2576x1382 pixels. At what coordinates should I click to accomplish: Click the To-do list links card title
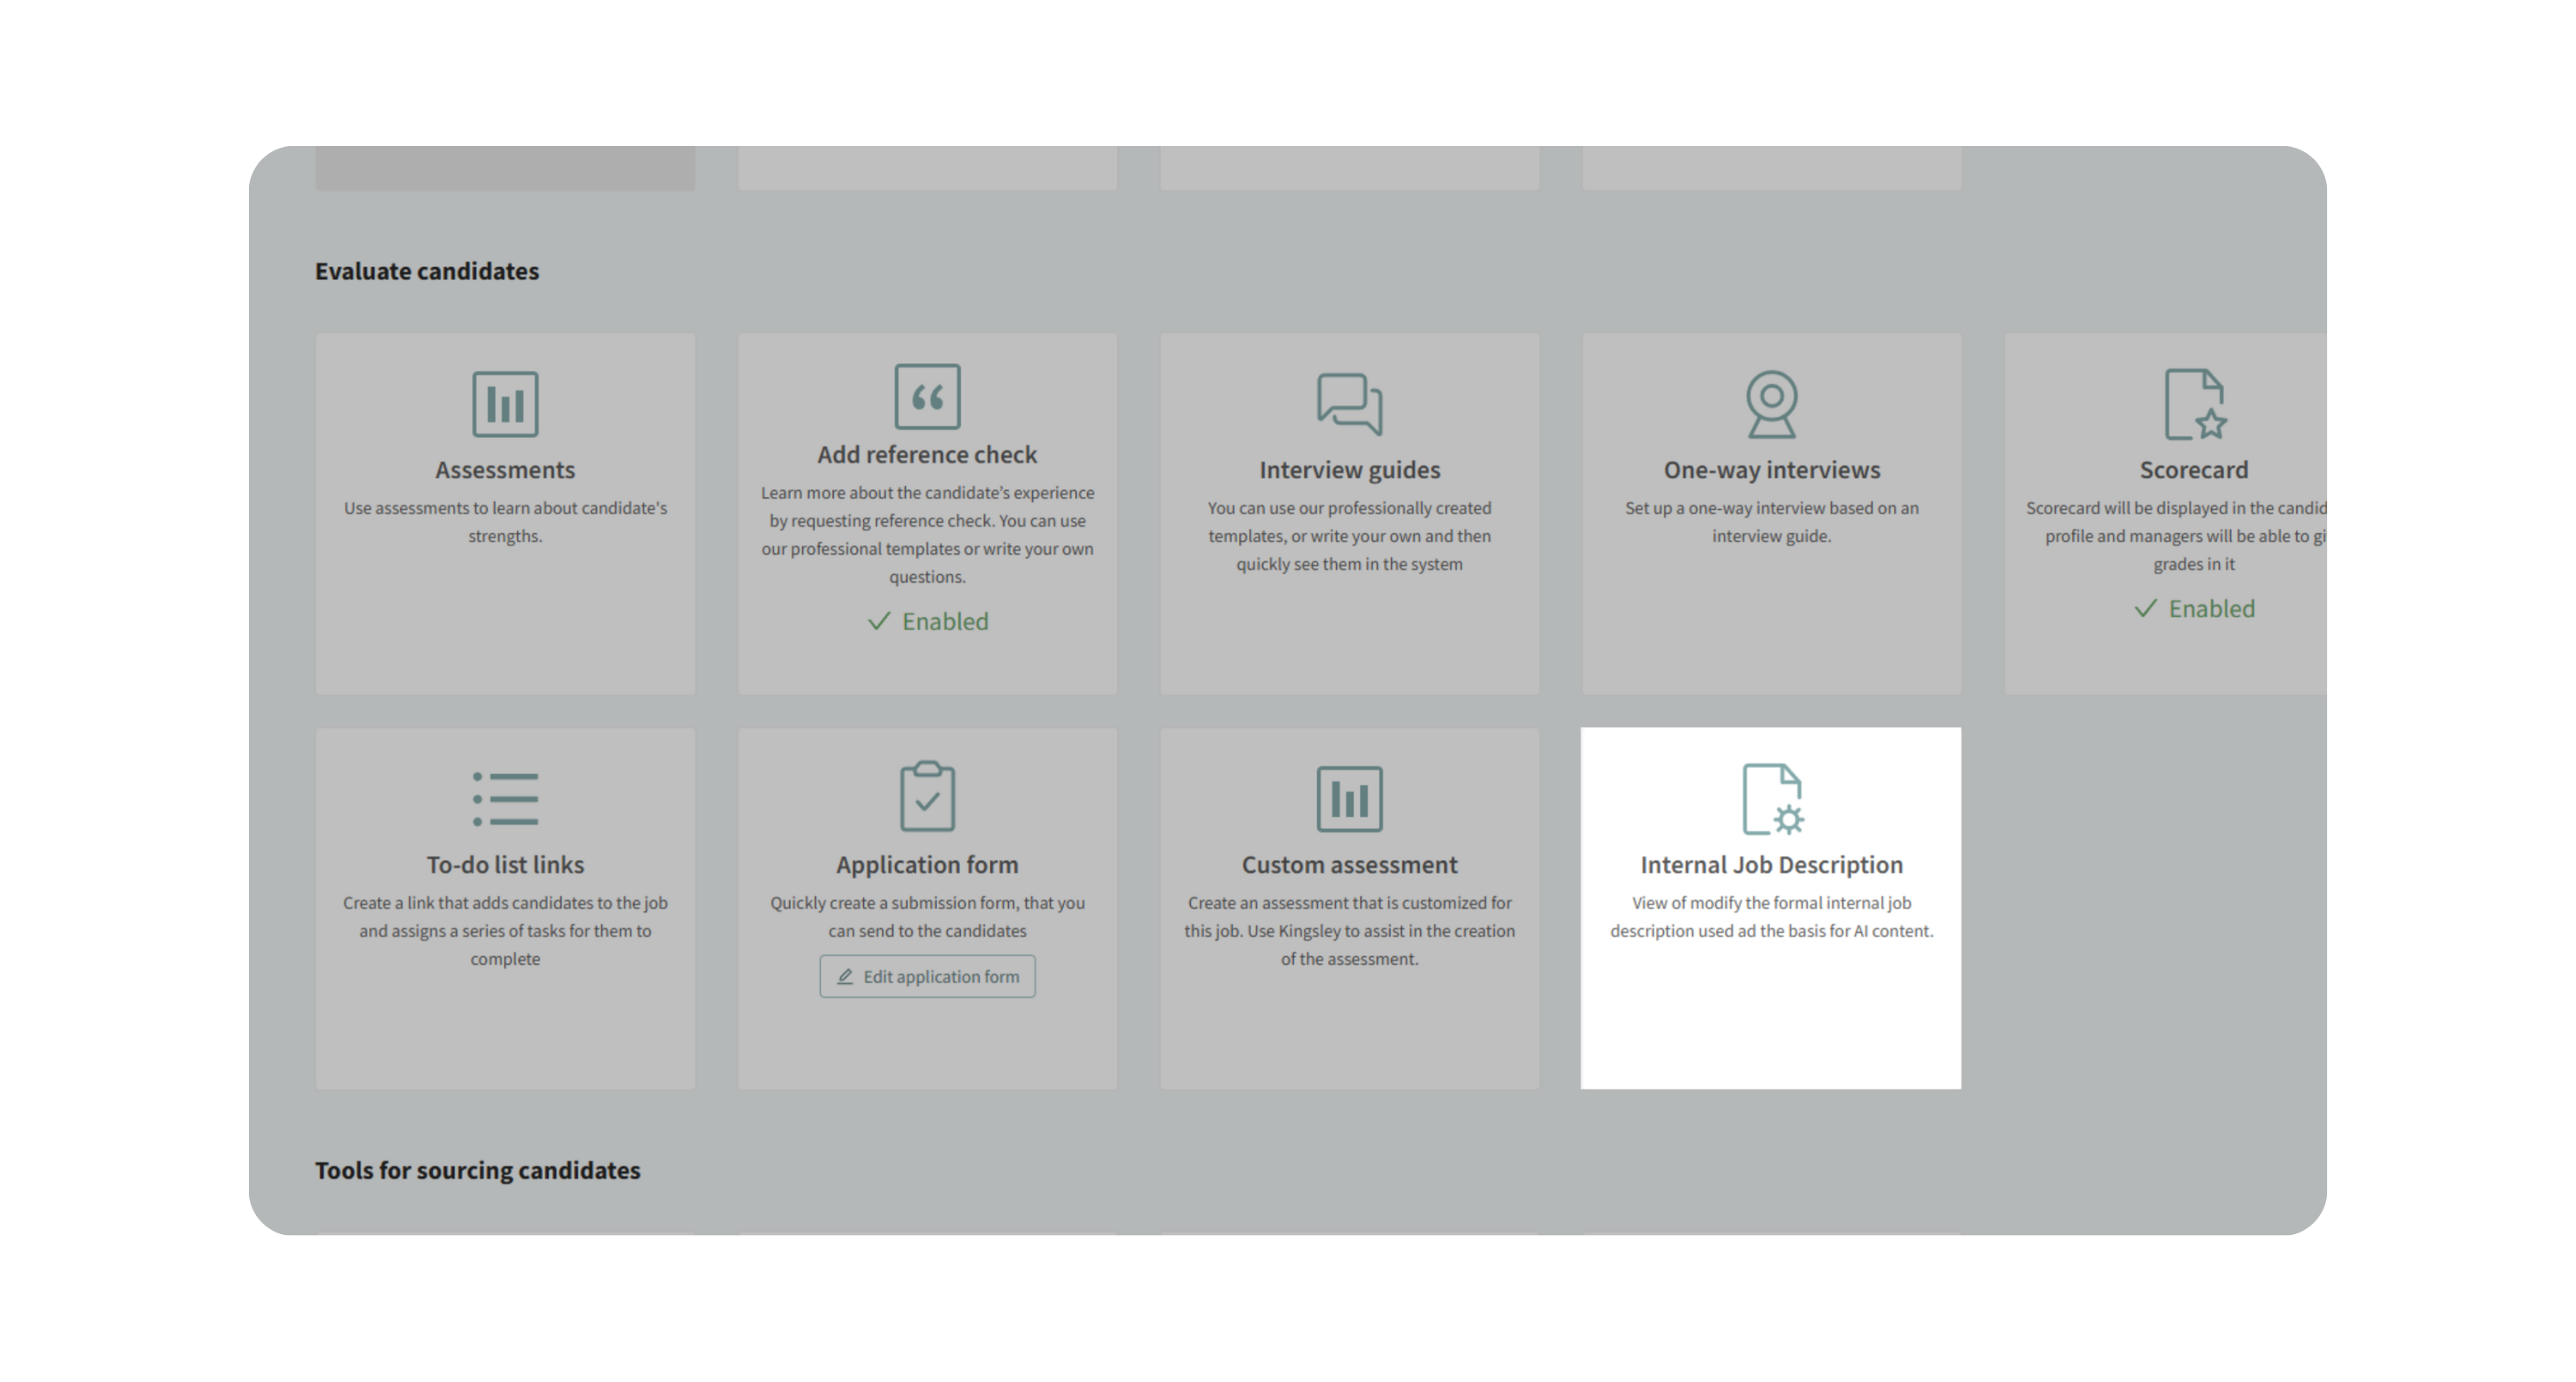(x=505, y=864)
